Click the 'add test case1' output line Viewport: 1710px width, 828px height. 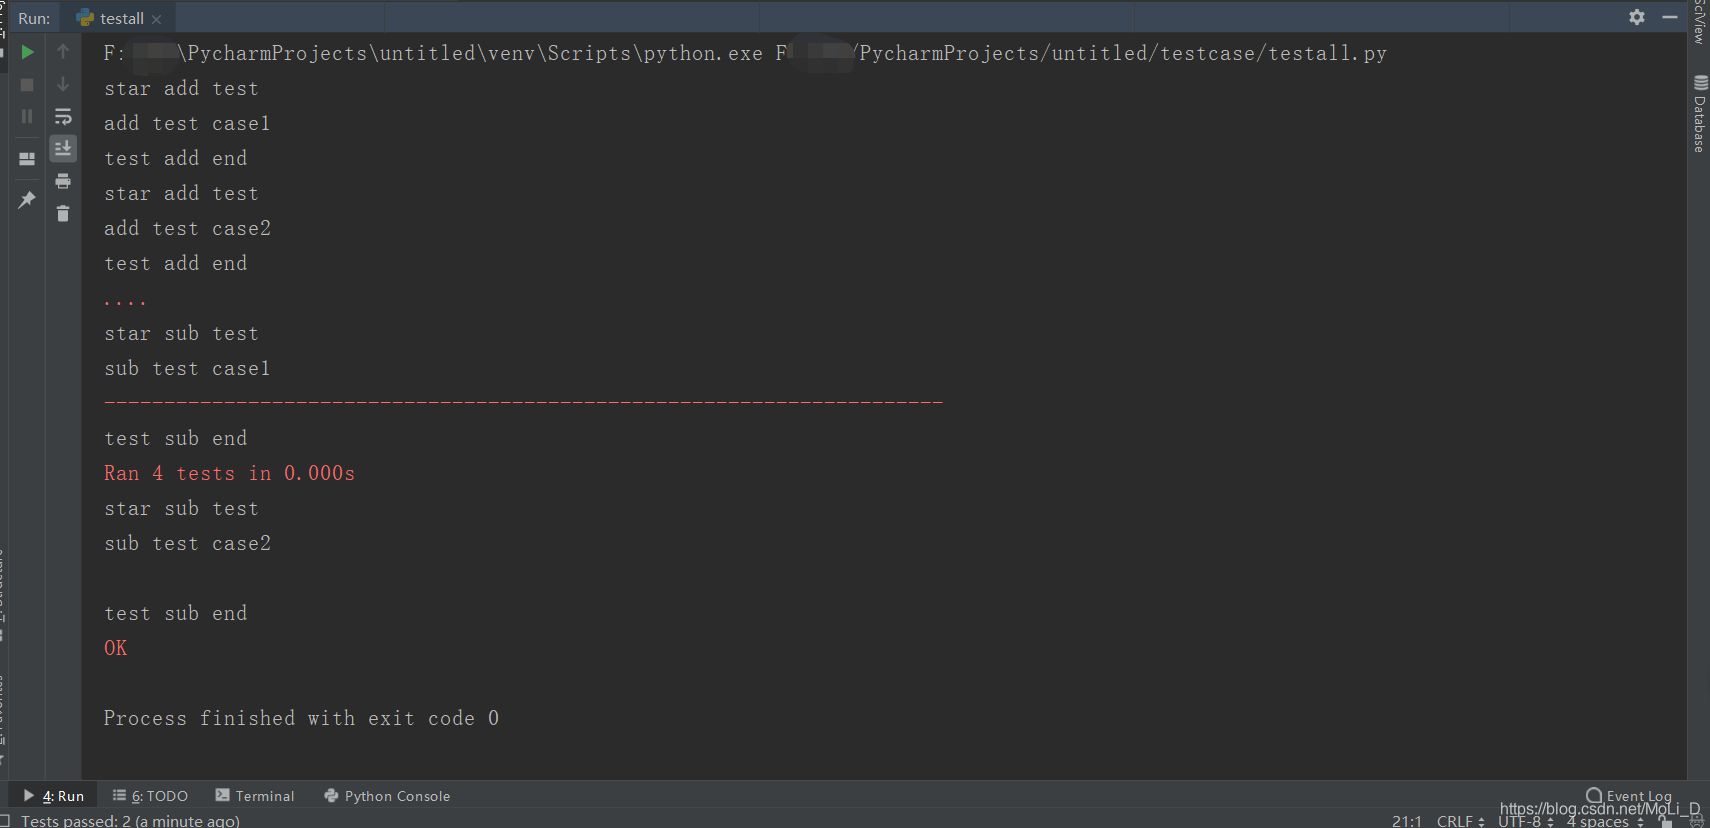tap(188, 123)
